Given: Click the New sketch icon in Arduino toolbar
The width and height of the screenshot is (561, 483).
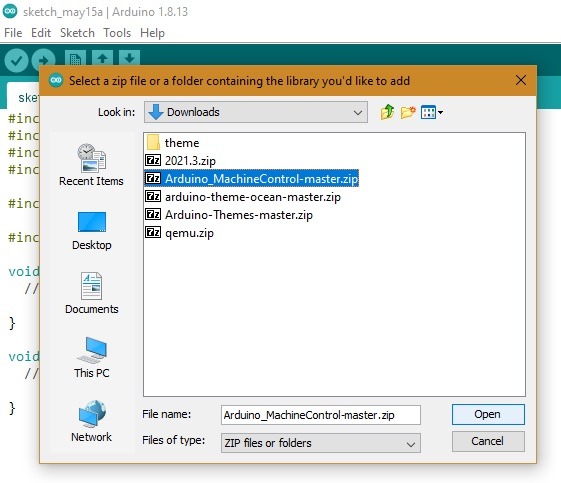Looking at the screenshot, I should coord(75,58).
